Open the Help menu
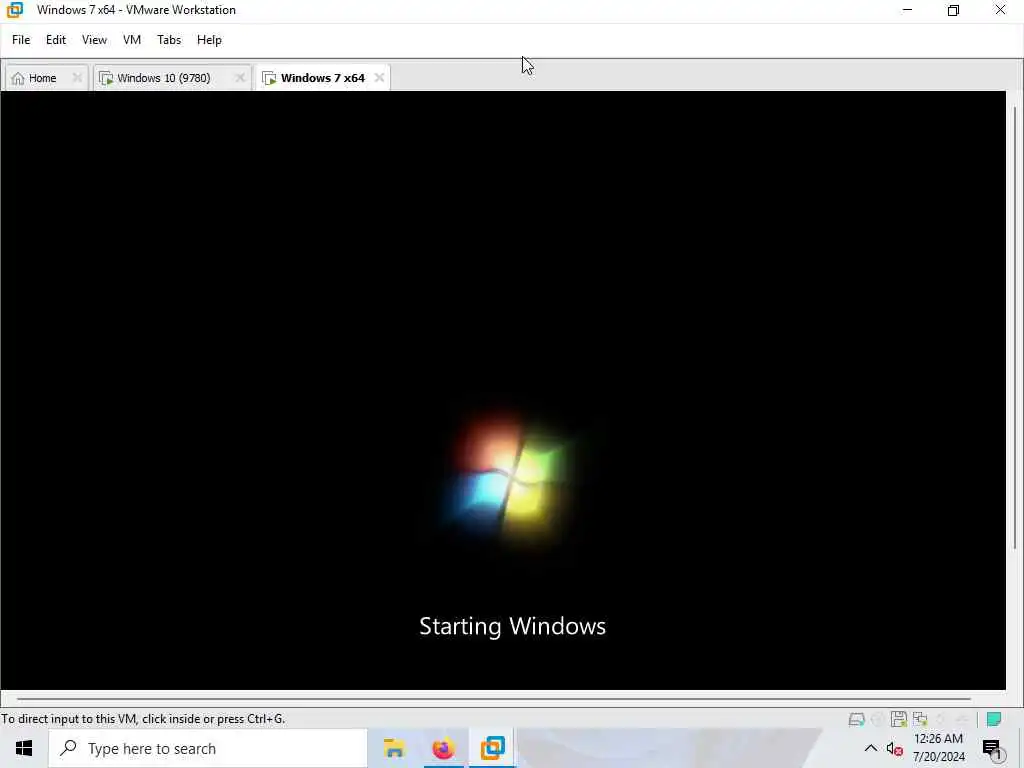 point(209,40)
